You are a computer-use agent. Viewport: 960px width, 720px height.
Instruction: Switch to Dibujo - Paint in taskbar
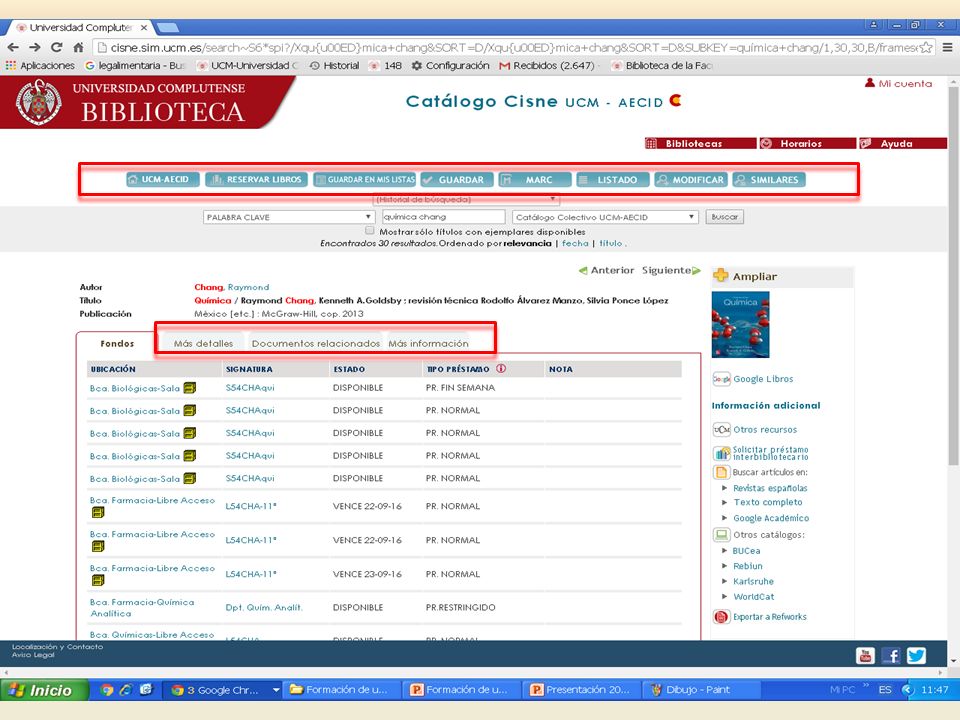700,690
